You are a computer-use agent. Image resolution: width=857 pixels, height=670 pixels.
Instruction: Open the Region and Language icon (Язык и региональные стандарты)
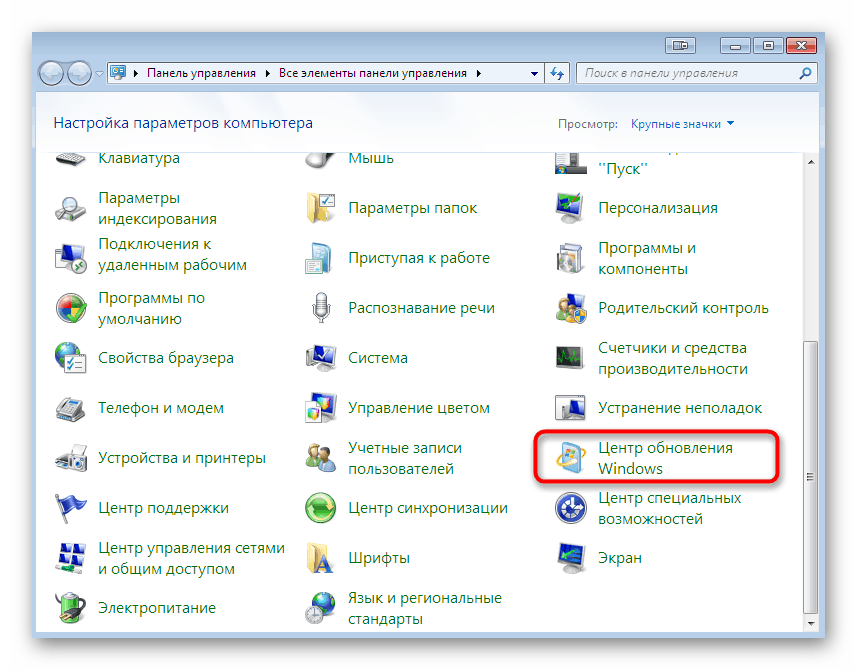click(x=321, y=608)
